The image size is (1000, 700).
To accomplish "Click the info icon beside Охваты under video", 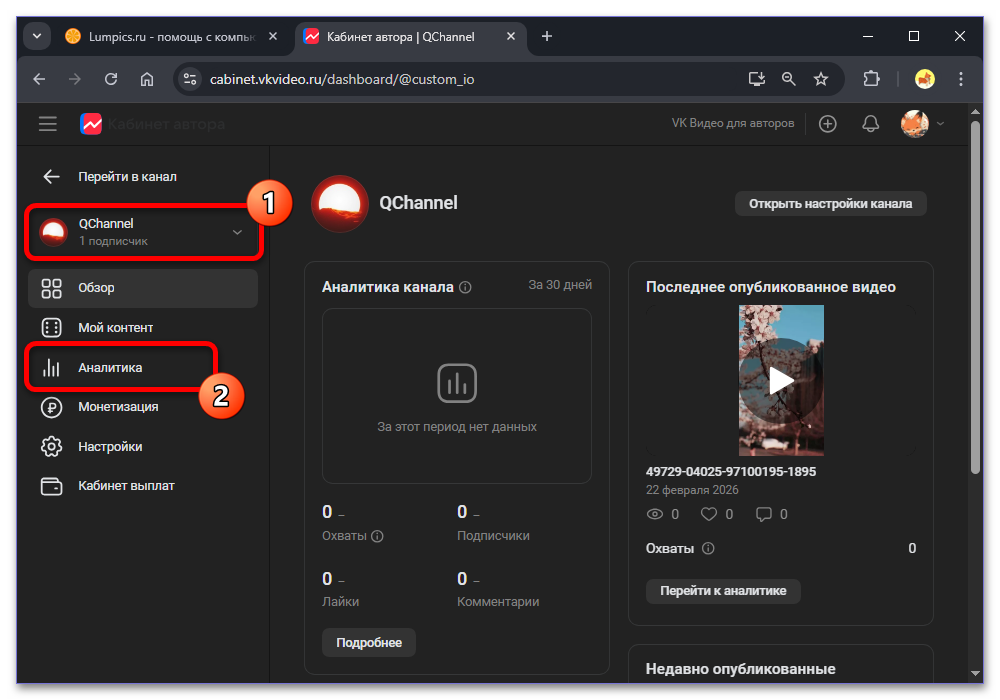I will pos(708,548).
